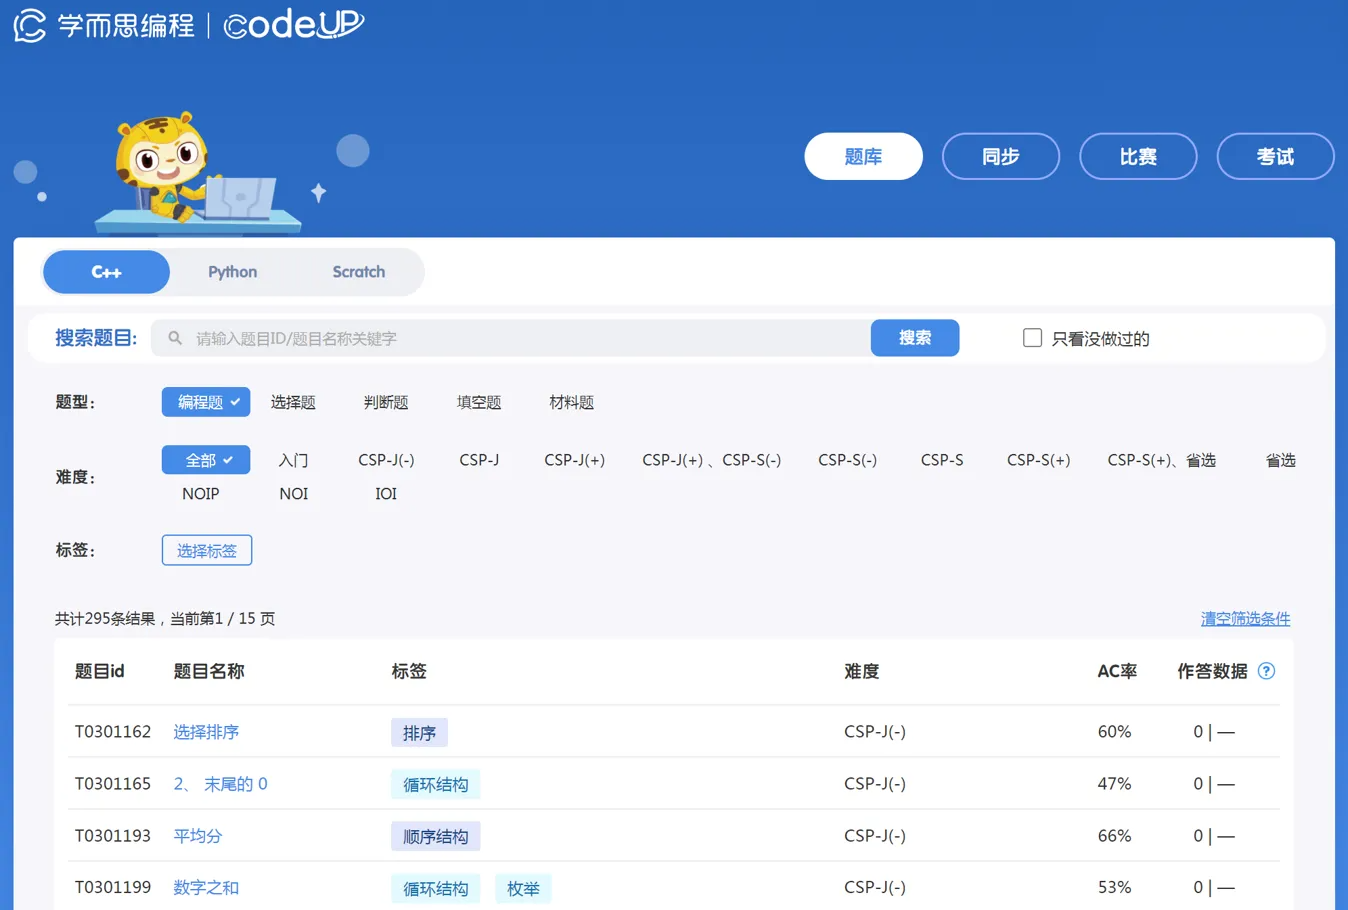The image size is (1348, 910).
Task: Click the CodeUp logo in header
Action: [293, 24]
